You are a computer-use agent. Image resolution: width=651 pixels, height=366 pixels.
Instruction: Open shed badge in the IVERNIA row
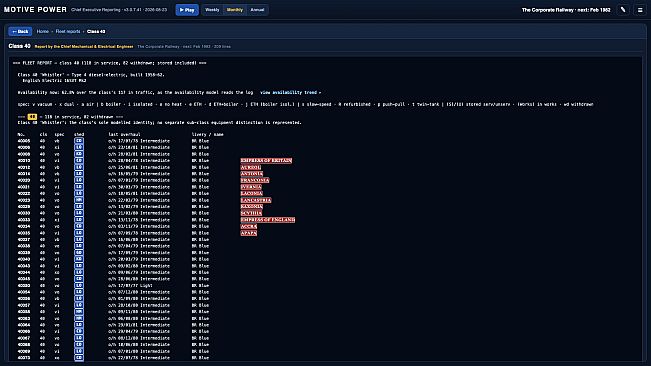[79, 187]
